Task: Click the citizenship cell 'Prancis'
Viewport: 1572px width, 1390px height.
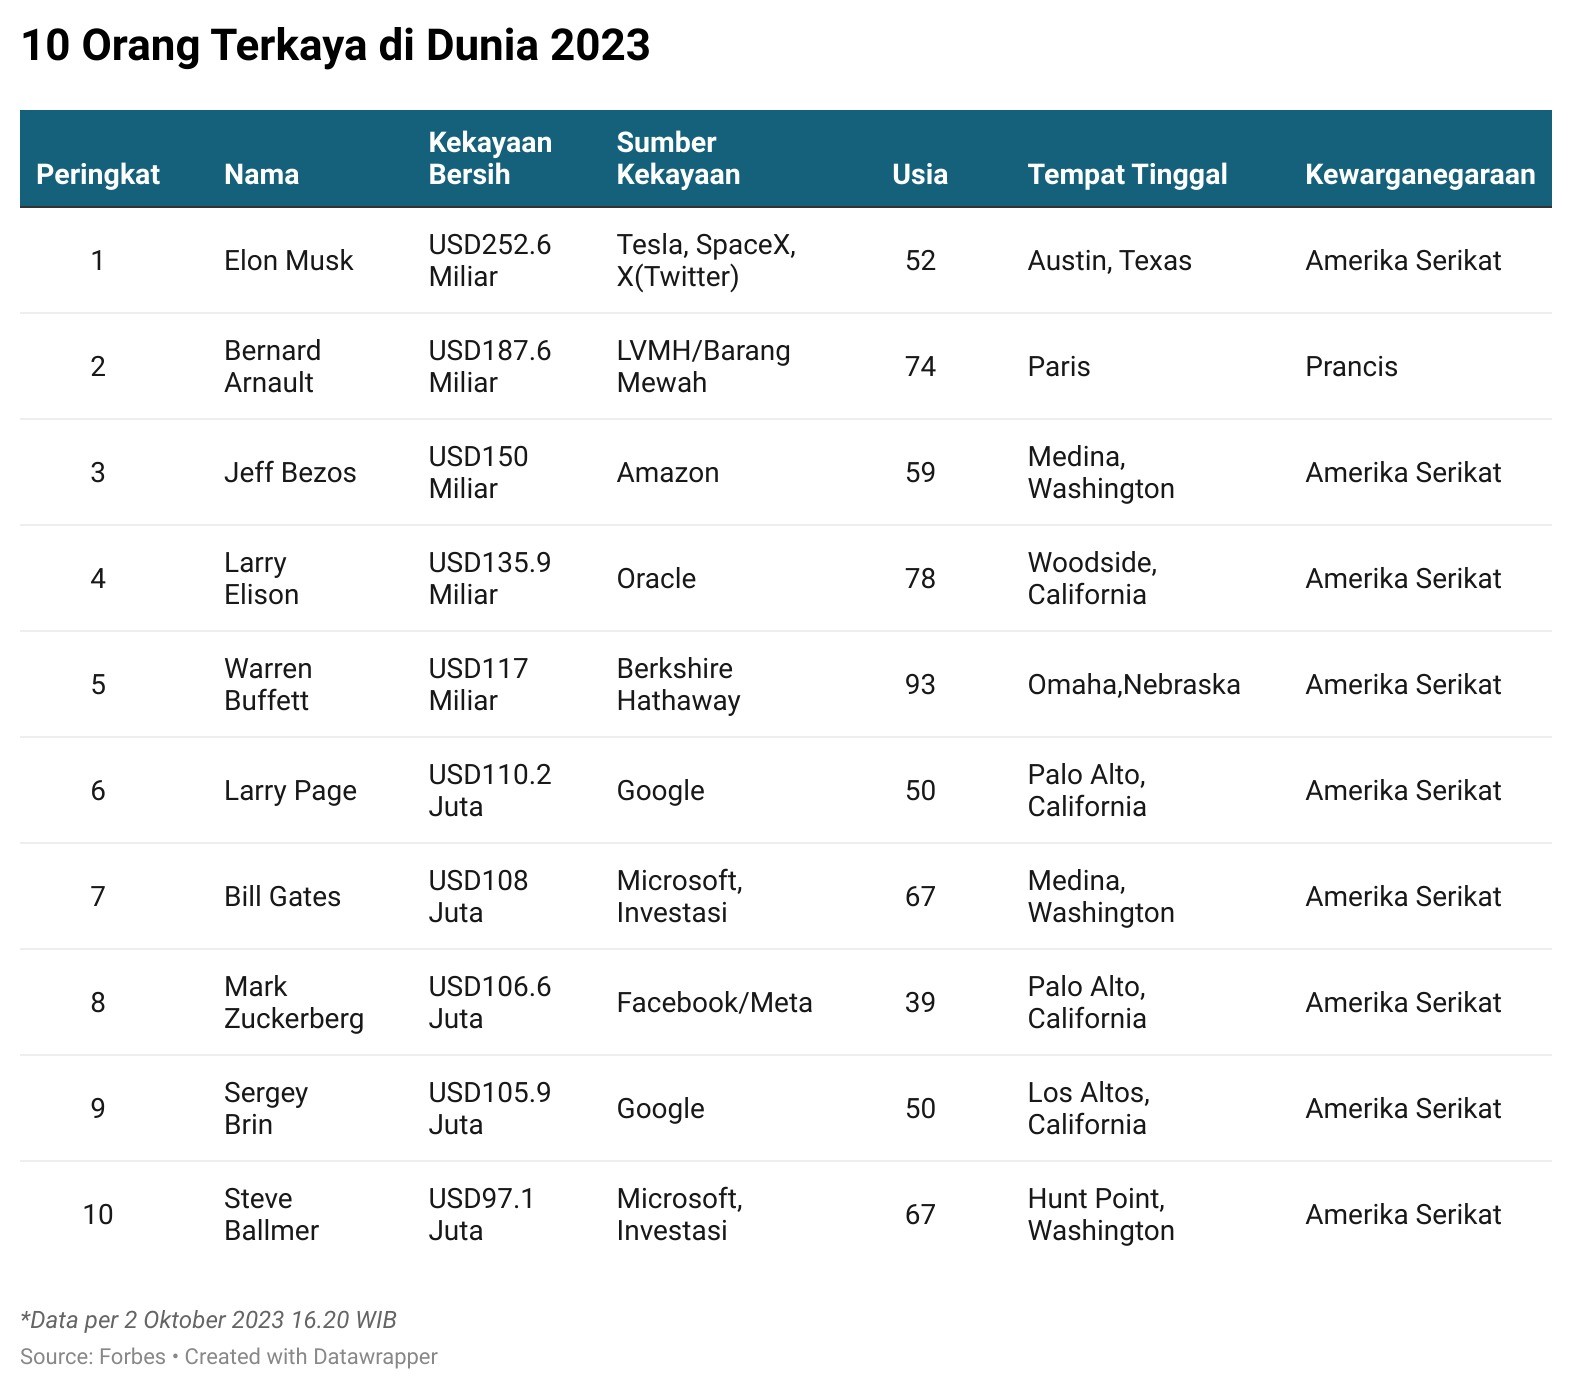Action: click(x=1351, y=367)
